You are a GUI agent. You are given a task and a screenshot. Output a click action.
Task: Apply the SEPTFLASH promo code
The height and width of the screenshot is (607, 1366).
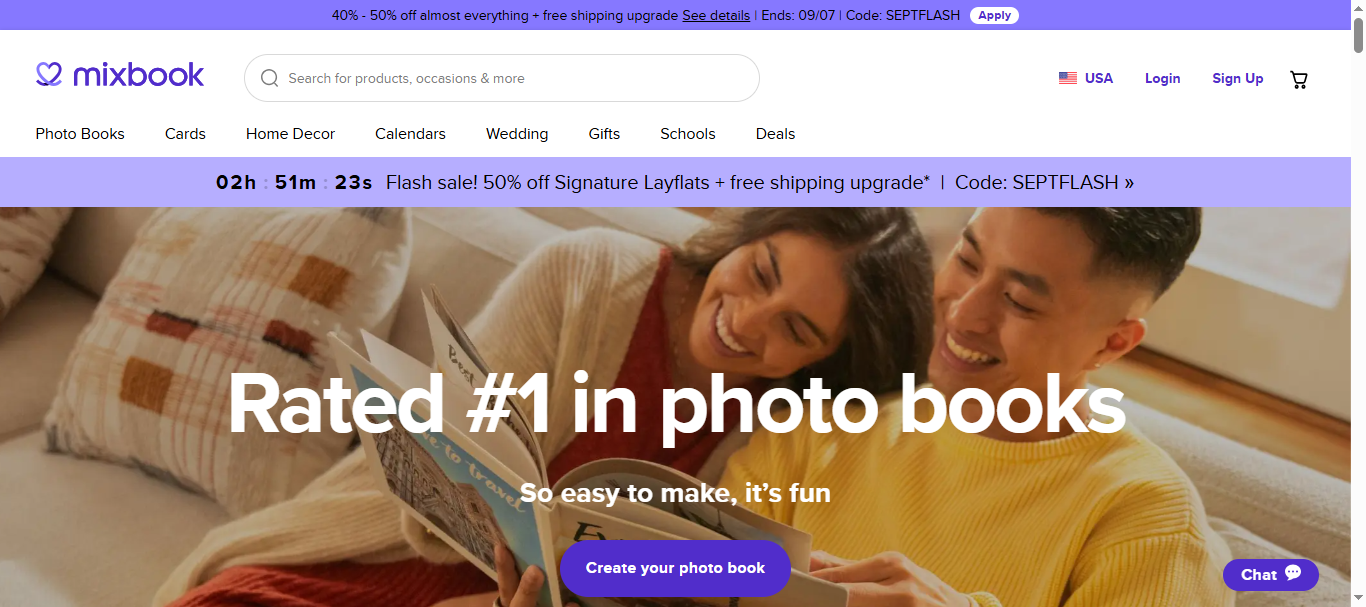994,15
